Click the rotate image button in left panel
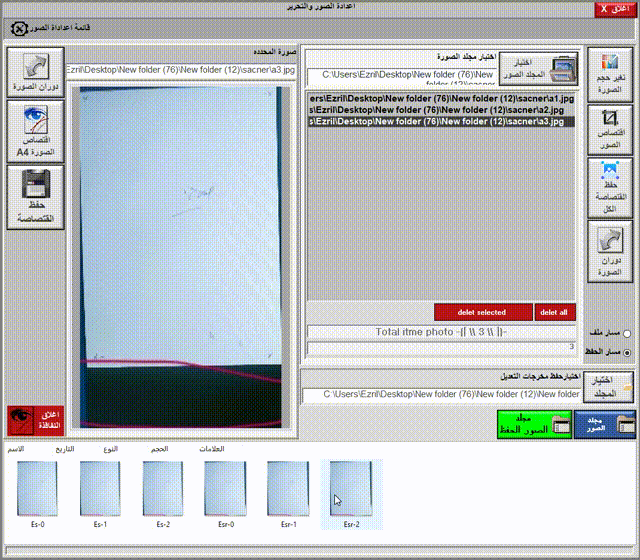Viewport: 640px width, 560px height. pyautogui.click(x=35, y=73)
